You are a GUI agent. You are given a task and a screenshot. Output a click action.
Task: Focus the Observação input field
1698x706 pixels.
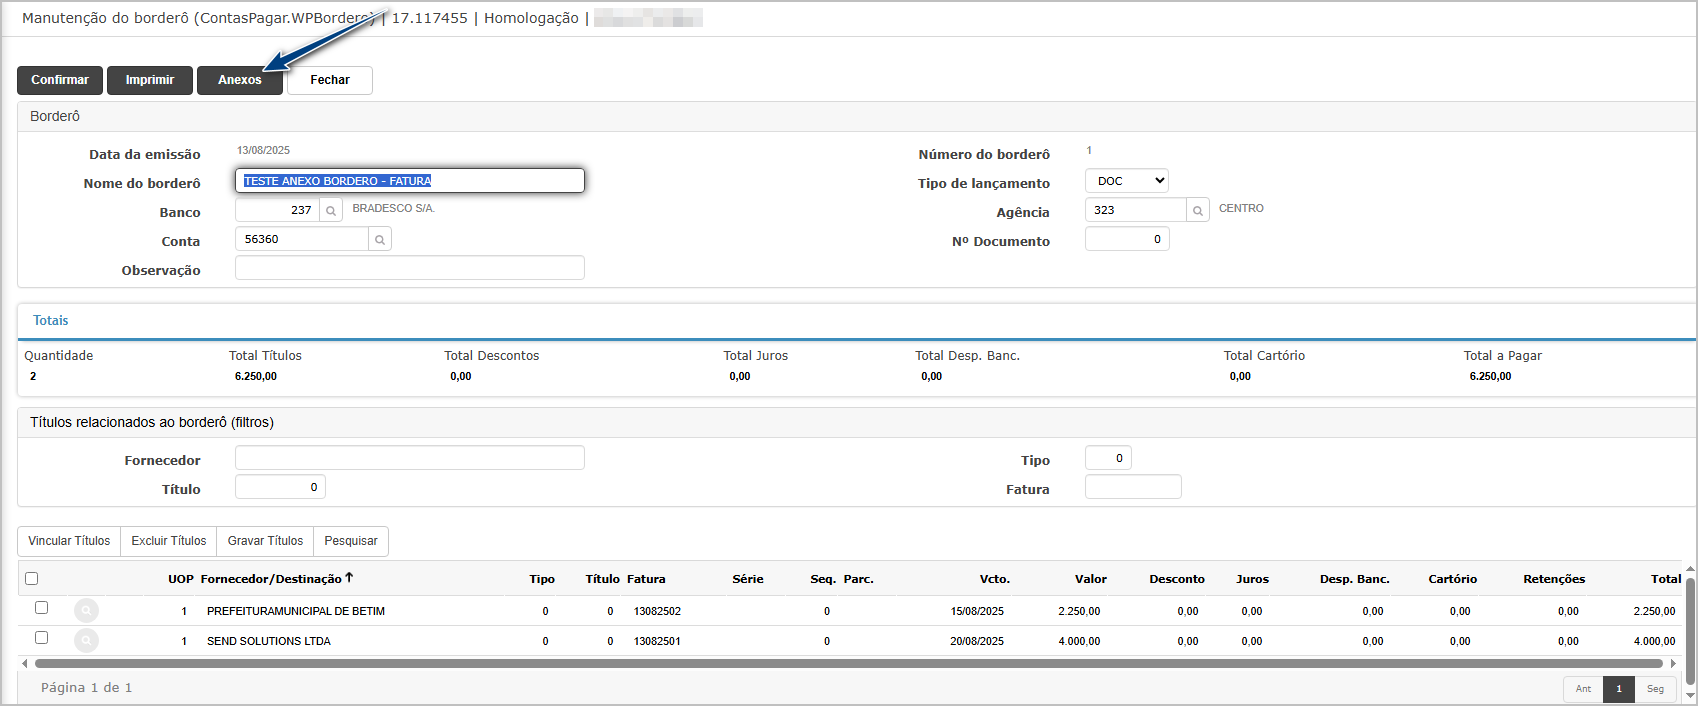click(x=410, y=268)
